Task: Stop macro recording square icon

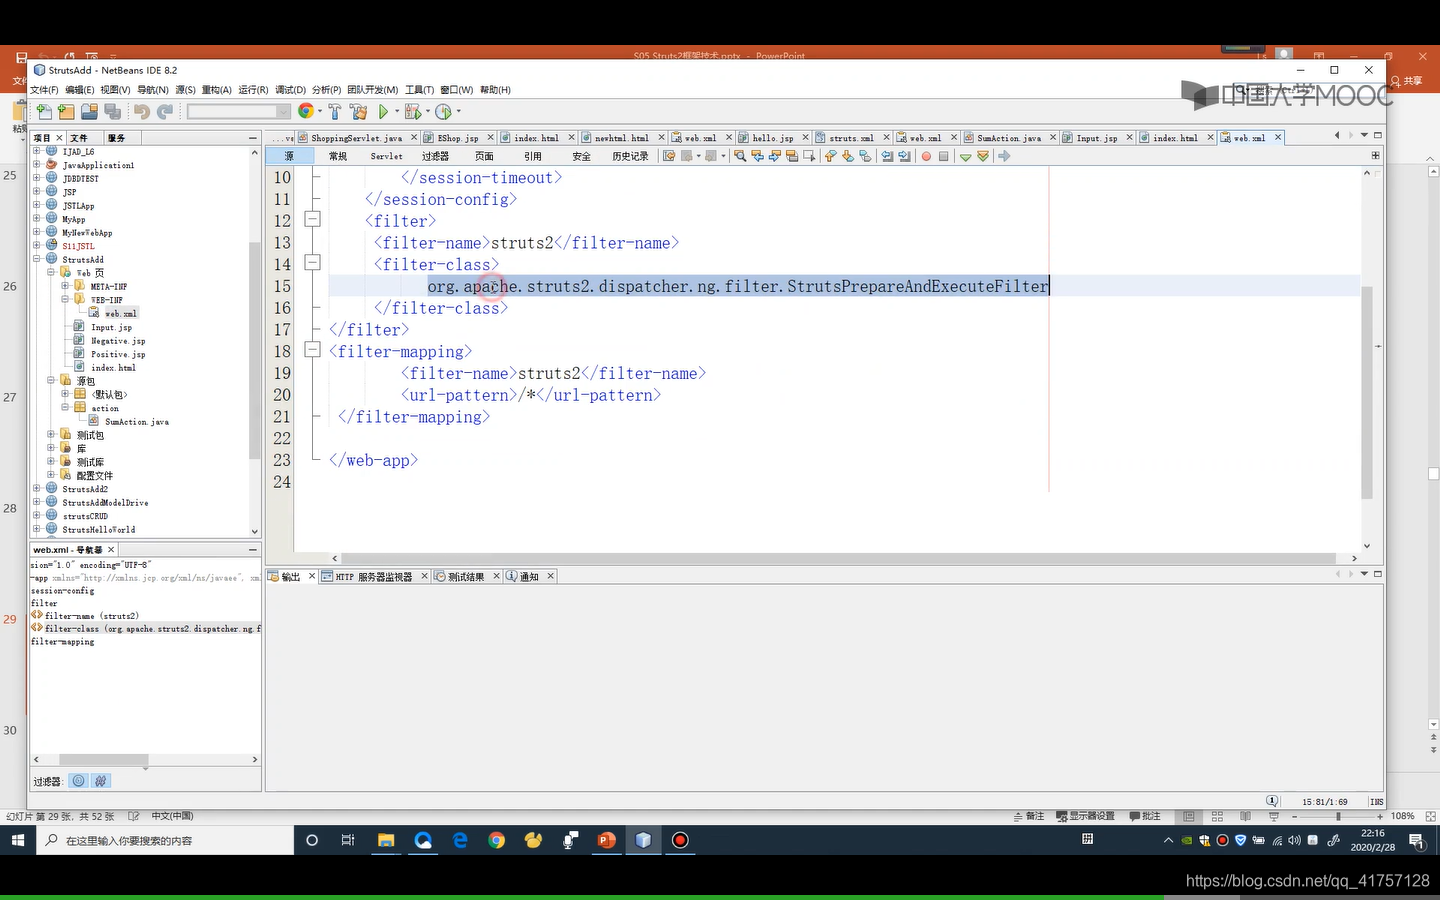Action: (x=943, y=156)
